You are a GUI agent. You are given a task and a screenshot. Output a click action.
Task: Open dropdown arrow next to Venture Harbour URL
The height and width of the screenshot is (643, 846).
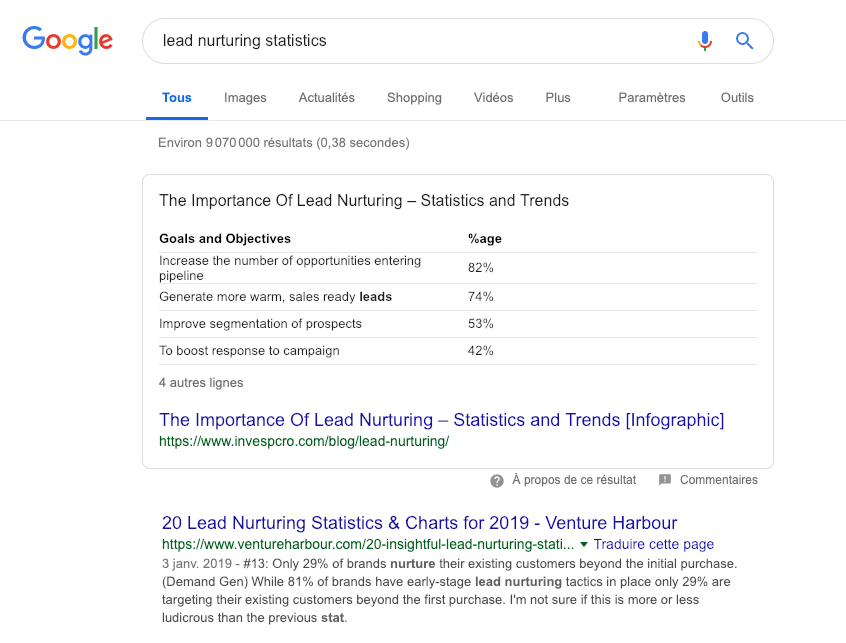click(x=583, y=545)
